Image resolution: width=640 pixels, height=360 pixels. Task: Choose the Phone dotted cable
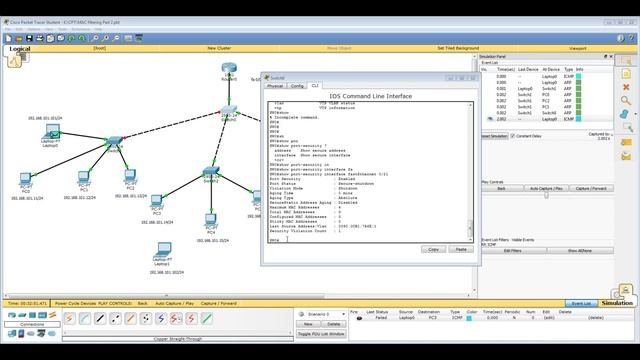pos(146,318)
